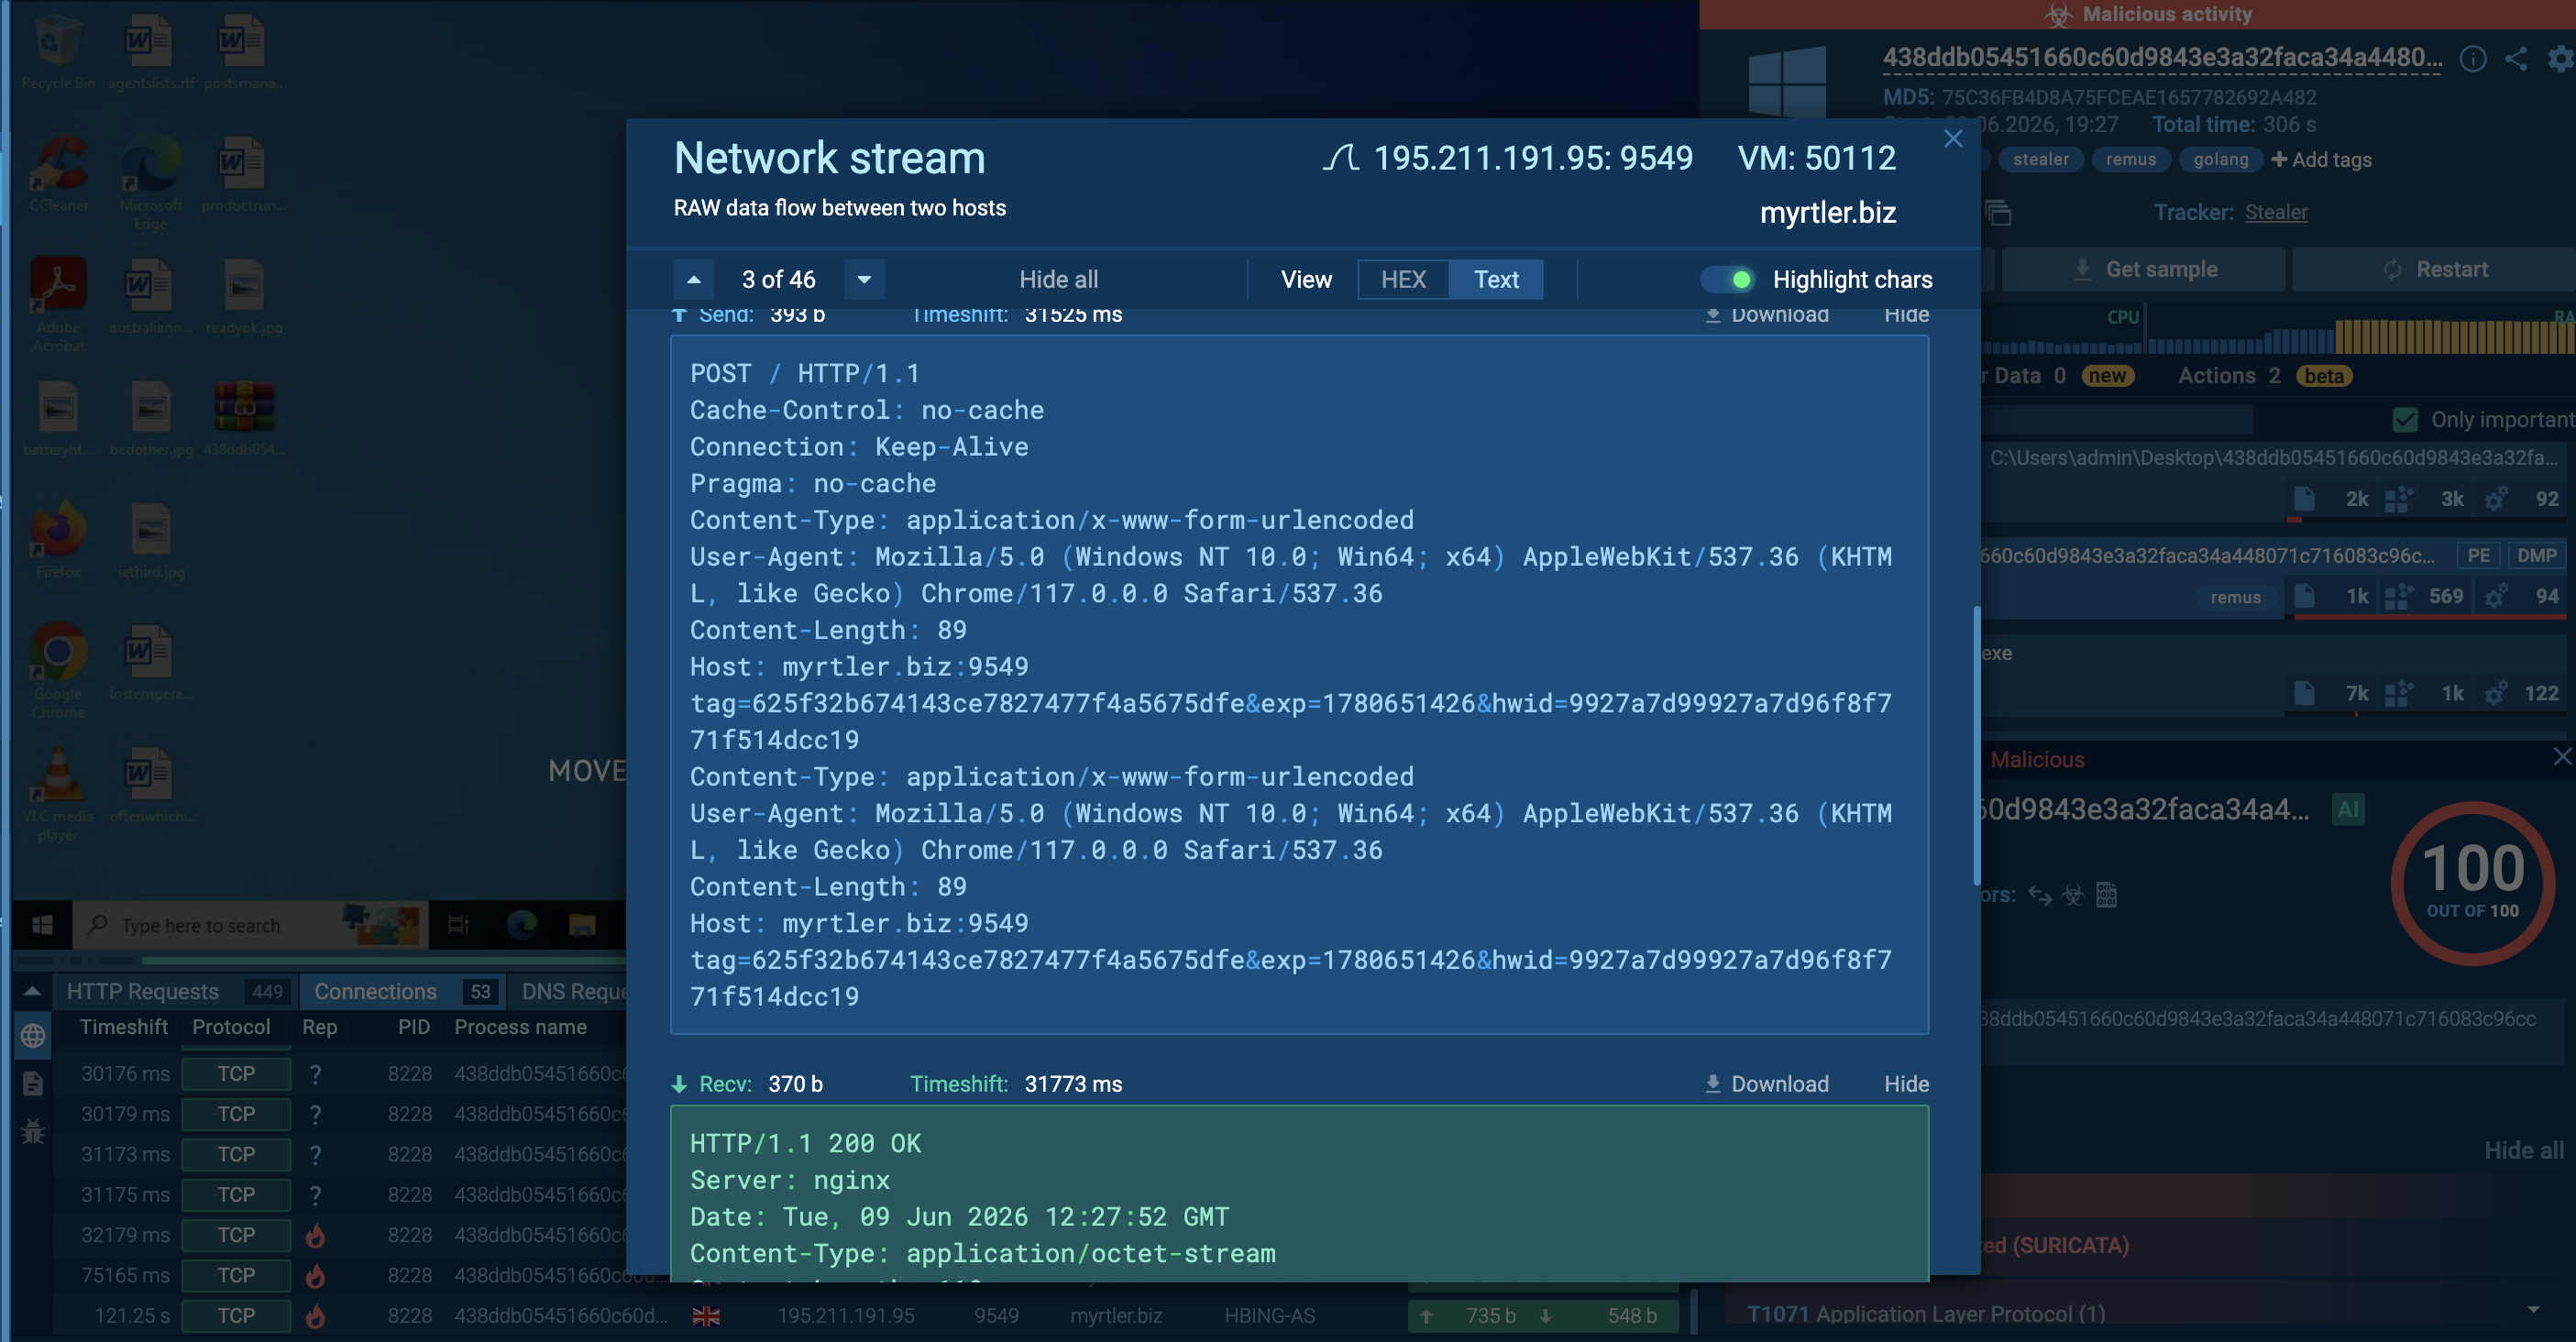This screenshot has width=2576, height=1342.
Task: Toggle the Only important checkbox
Action: (x=2405, y=420)
